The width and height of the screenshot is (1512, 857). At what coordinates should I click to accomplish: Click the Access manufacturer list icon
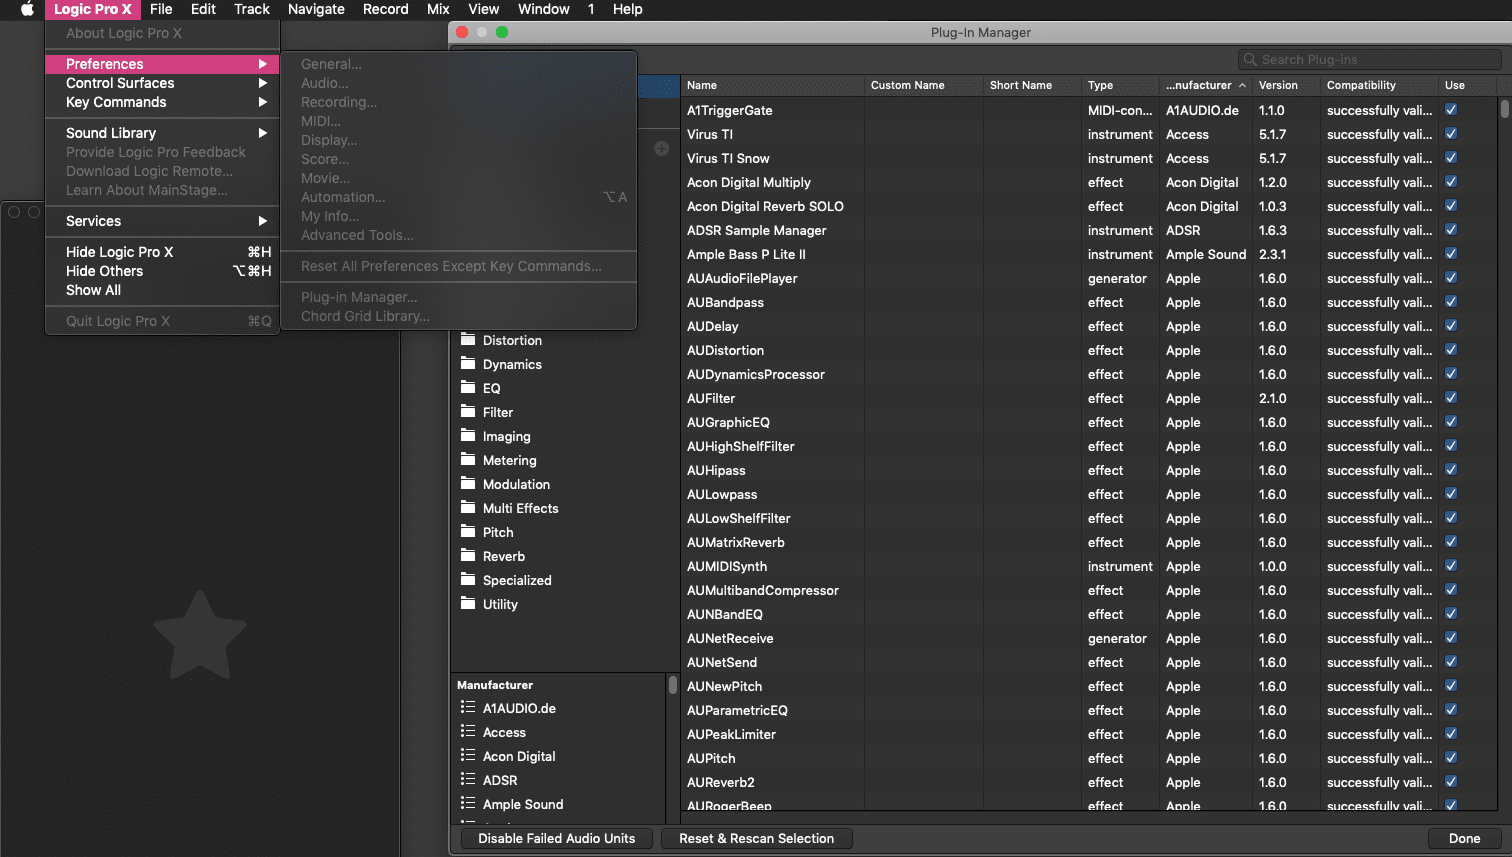(x=468, y=732)
